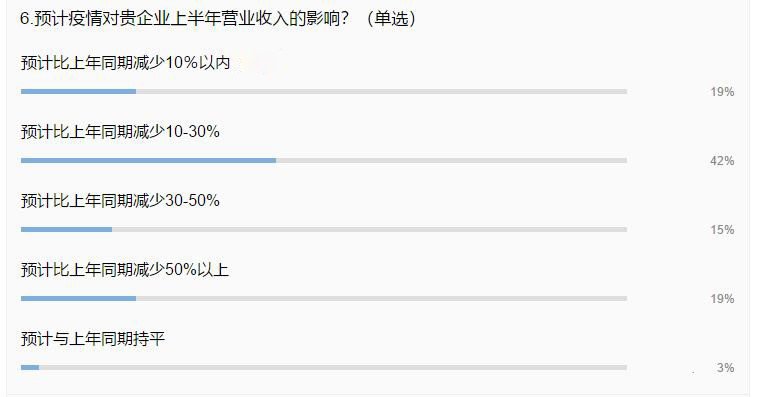762x397 pixels.
Task: Click blue filled portion of the 3% bar
Action: click(x=30, y=367)
